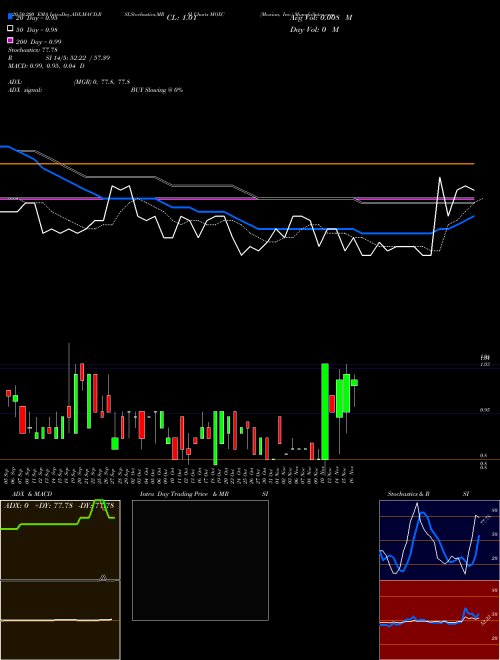Click the 'BUY Slowing @ 0%' signal text
The height and width of the screenshot is (660, 500).
[157, 90]
